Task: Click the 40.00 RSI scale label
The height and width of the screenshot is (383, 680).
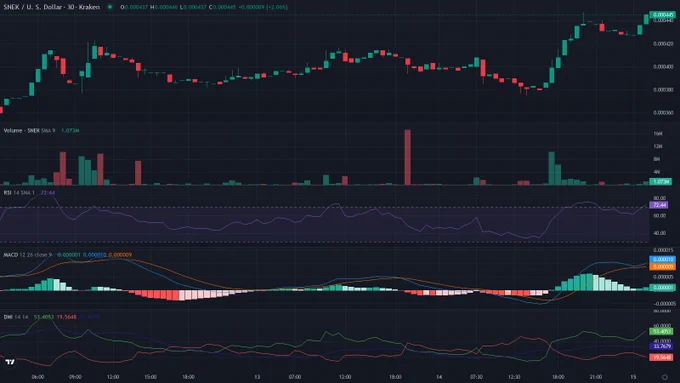Action: point(659,233)
